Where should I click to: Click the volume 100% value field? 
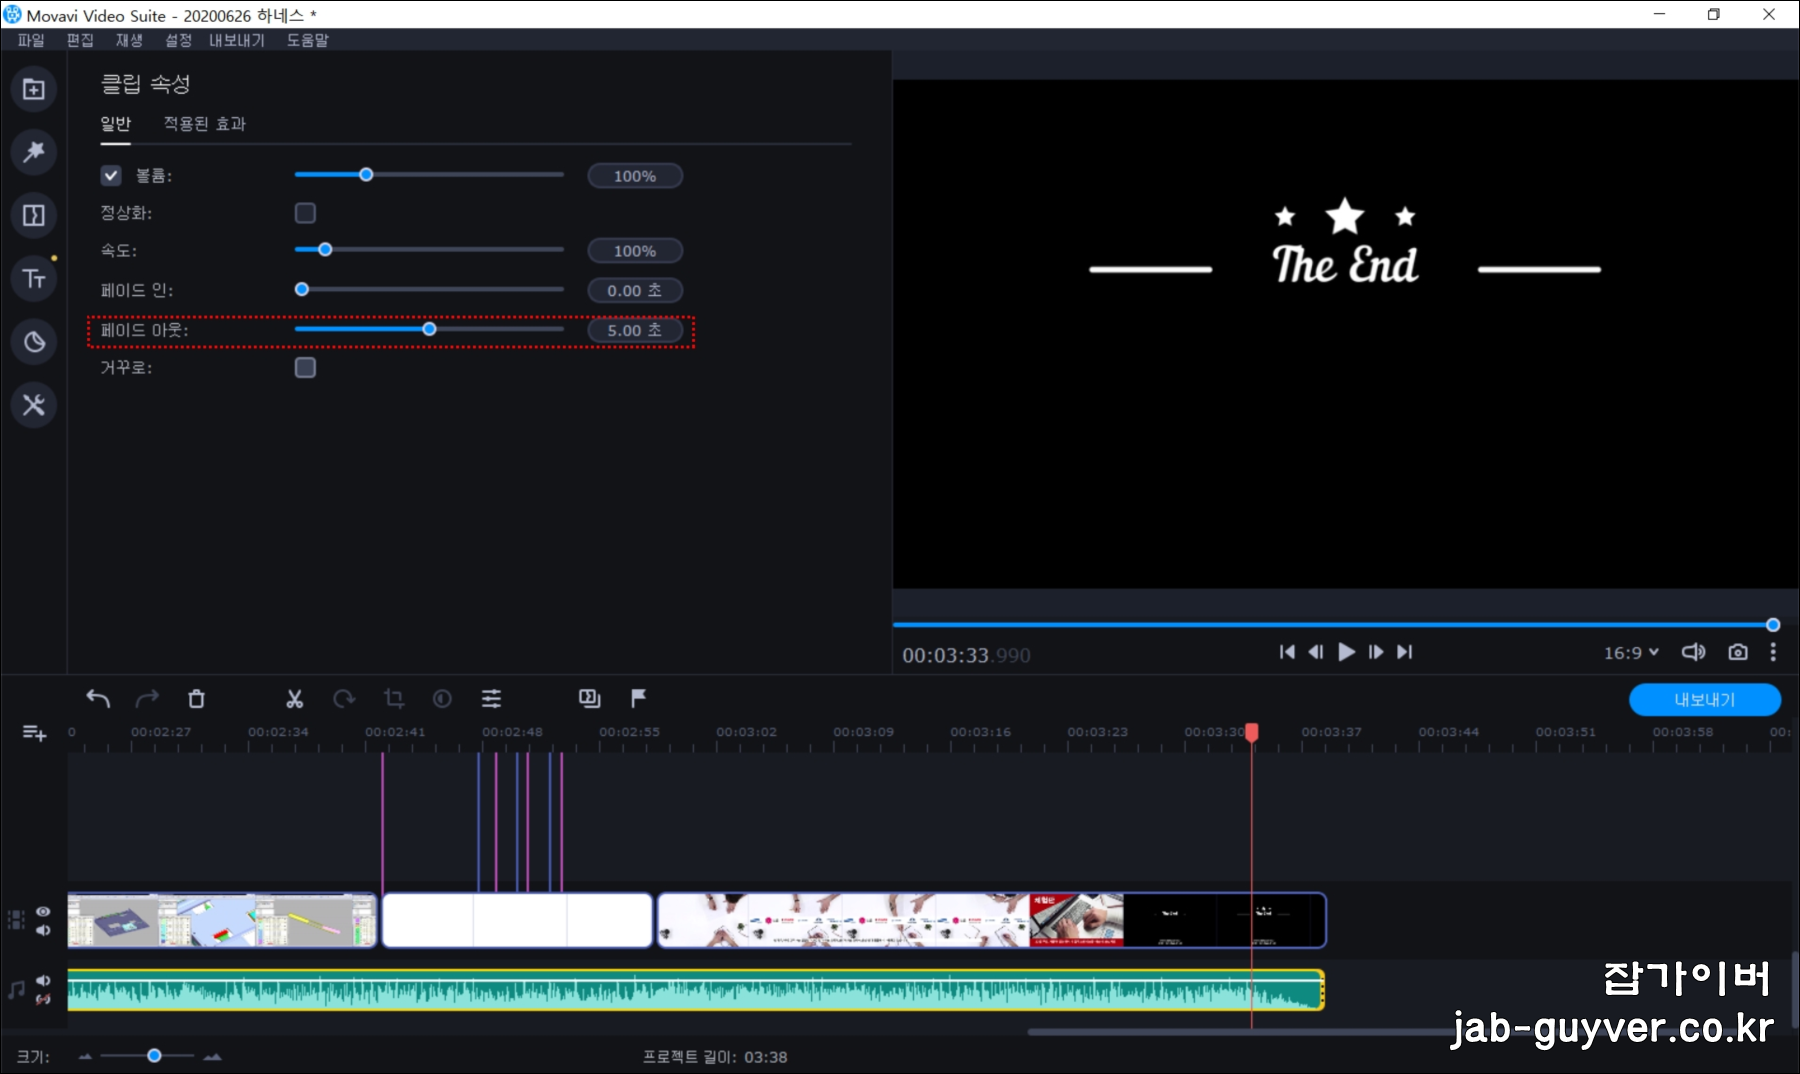pyautogui.click(x=635, y=176)
